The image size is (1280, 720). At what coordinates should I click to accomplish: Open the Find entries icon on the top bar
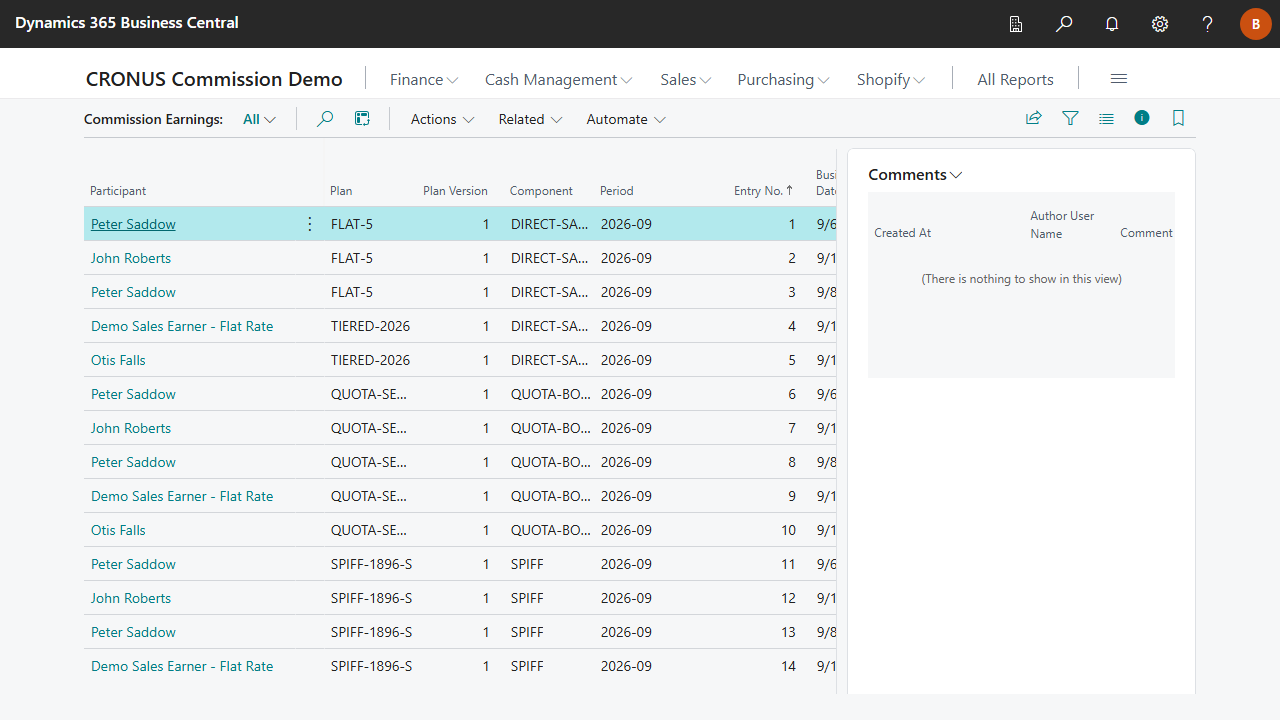(x=1016, y=24)
